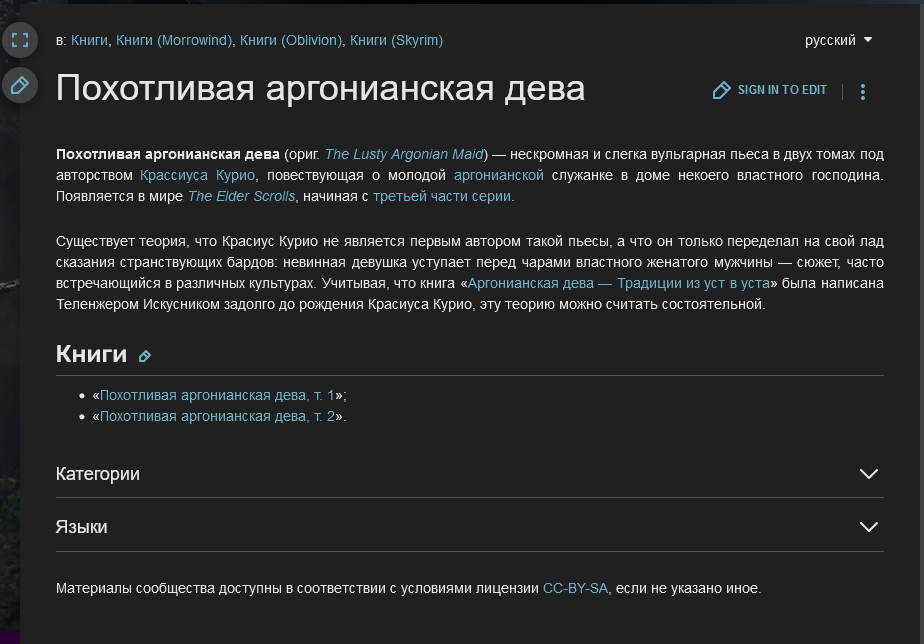Image resolution: width=924 pixels, height=644 pixels.
Task: Open the третьей части серии link
Action: [442, 196]
